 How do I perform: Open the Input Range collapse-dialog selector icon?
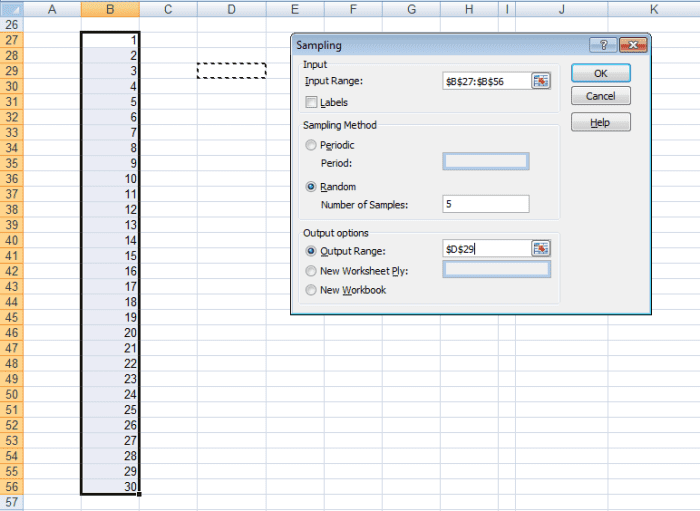click(x=541, y=81)
